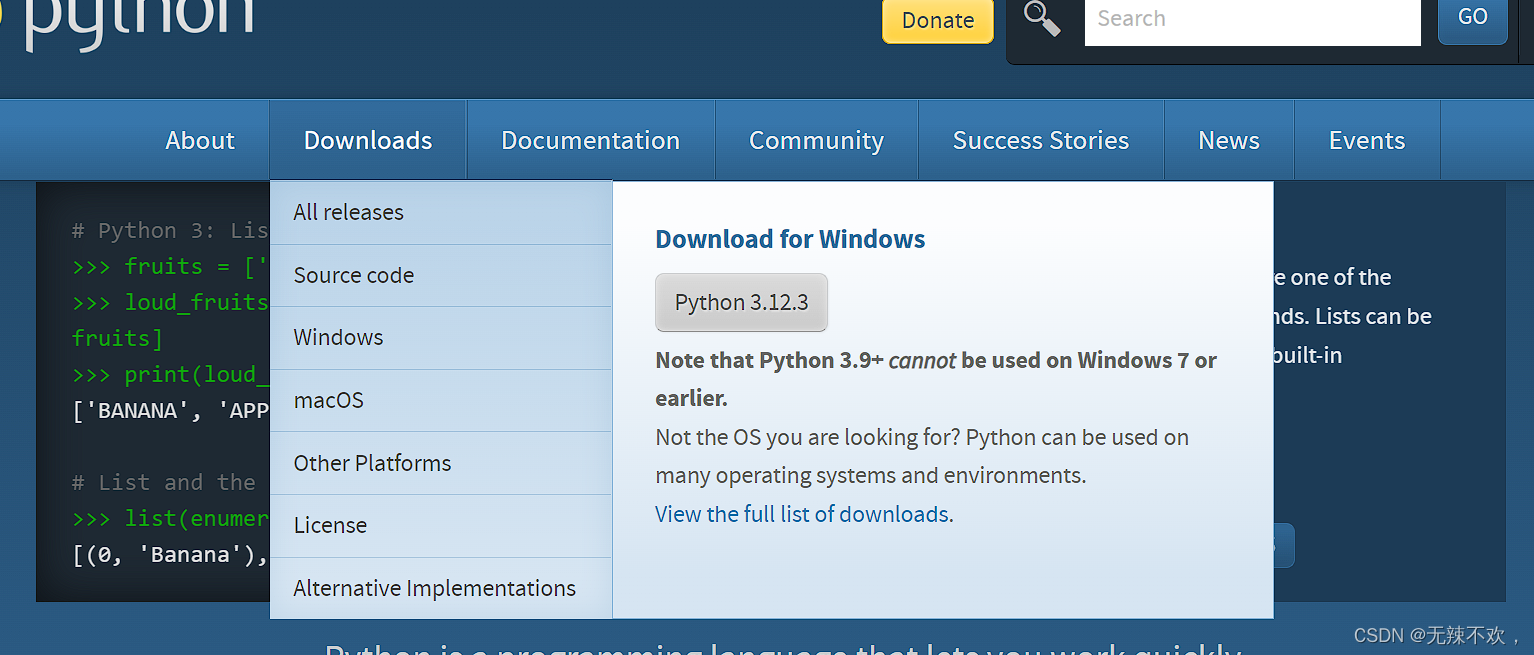Select Windows in Downloads submenu
Screen dimensions: 1534x655
pyautogui.click(x=441, y=337)
